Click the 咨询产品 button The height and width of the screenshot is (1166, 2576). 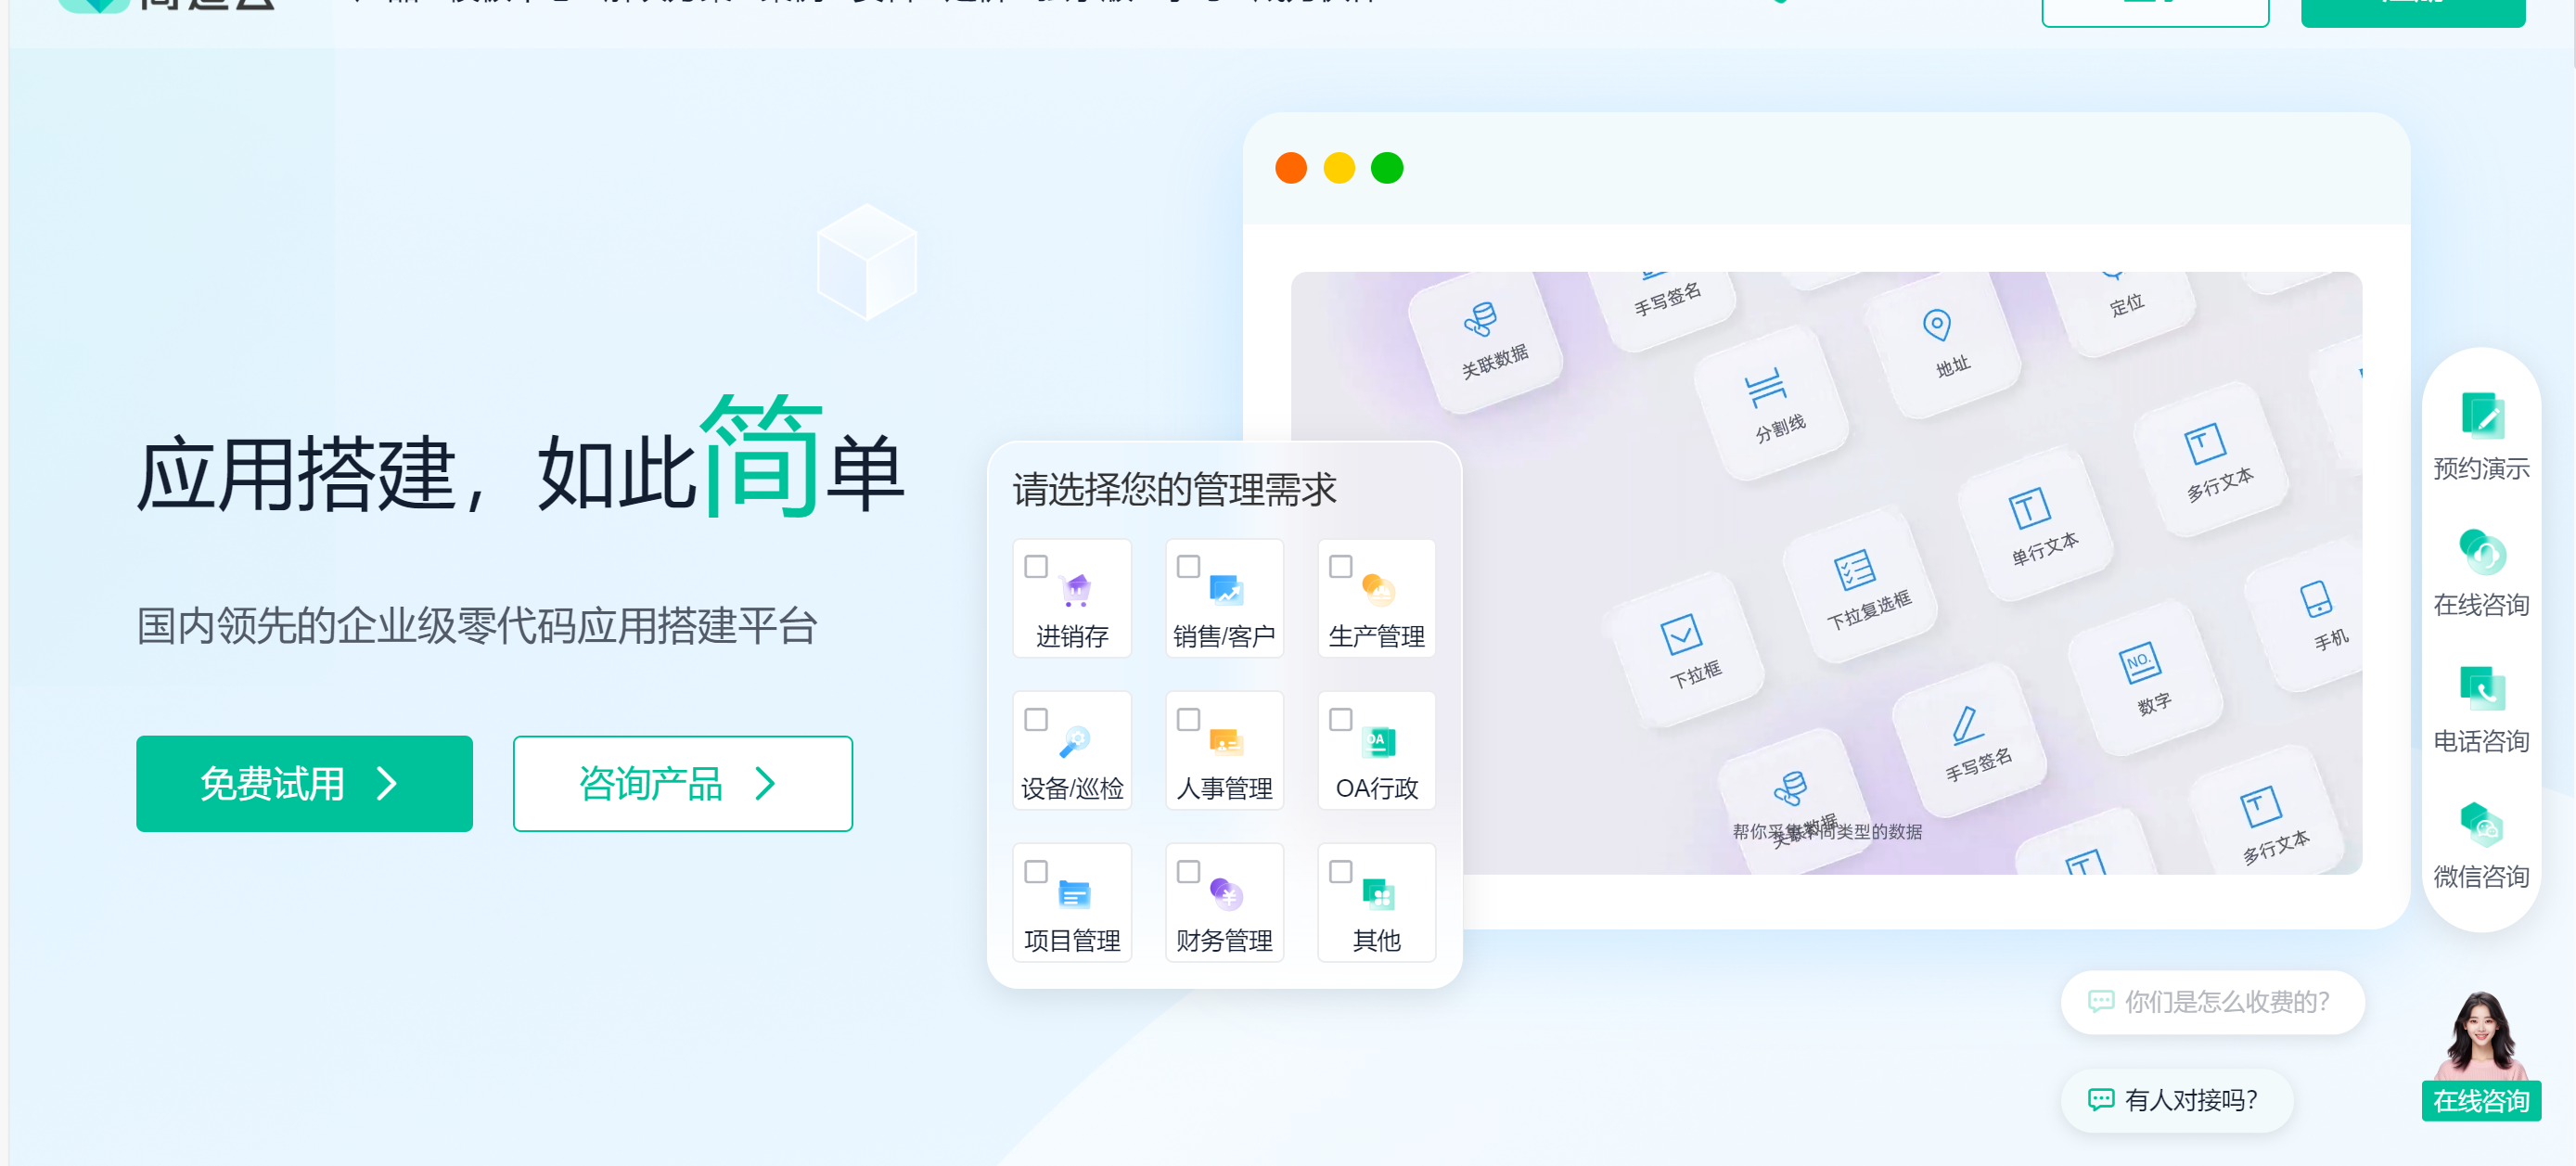(683, 784)
